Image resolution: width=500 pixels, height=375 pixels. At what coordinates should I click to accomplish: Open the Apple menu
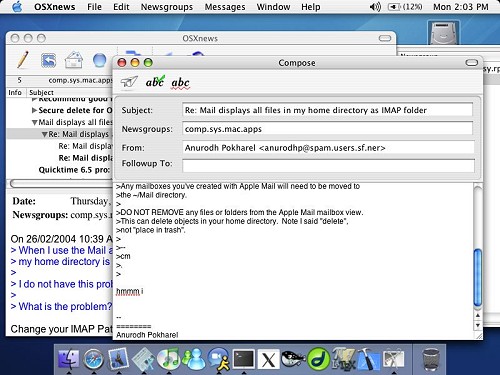tap(17, 7)
